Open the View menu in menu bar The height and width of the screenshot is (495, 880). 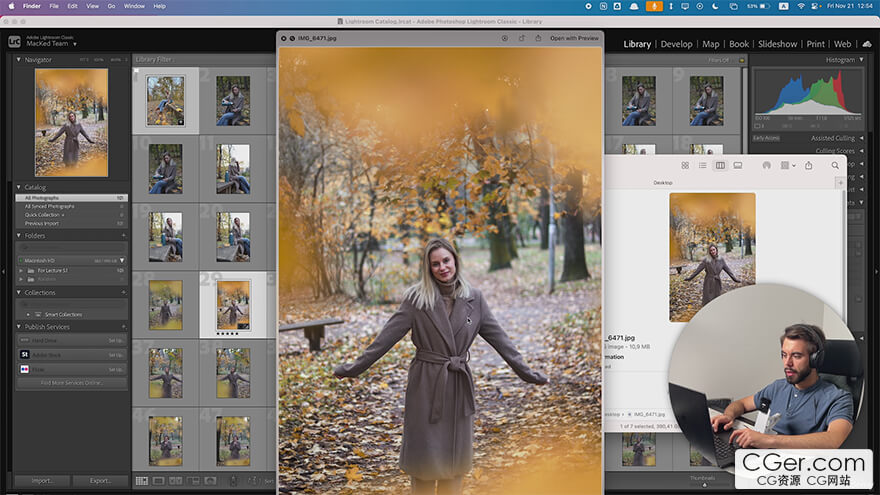[92, 6]
